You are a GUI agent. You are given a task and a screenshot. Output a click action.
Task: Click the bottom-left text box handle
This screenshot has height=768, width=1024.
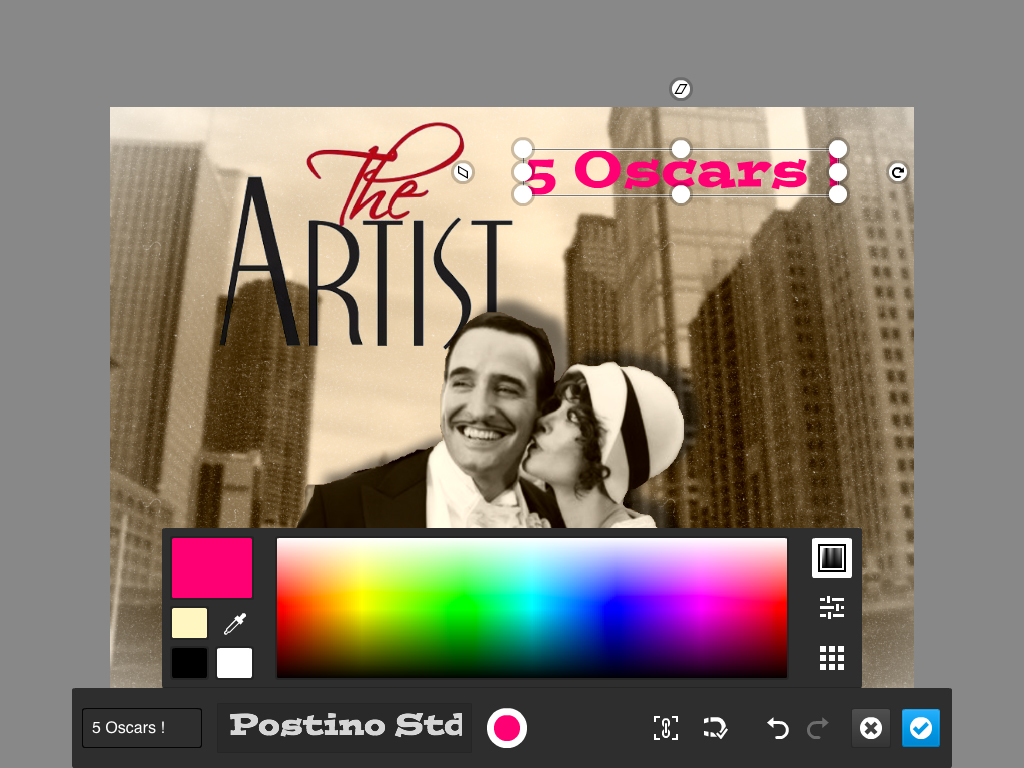[523, 194]
